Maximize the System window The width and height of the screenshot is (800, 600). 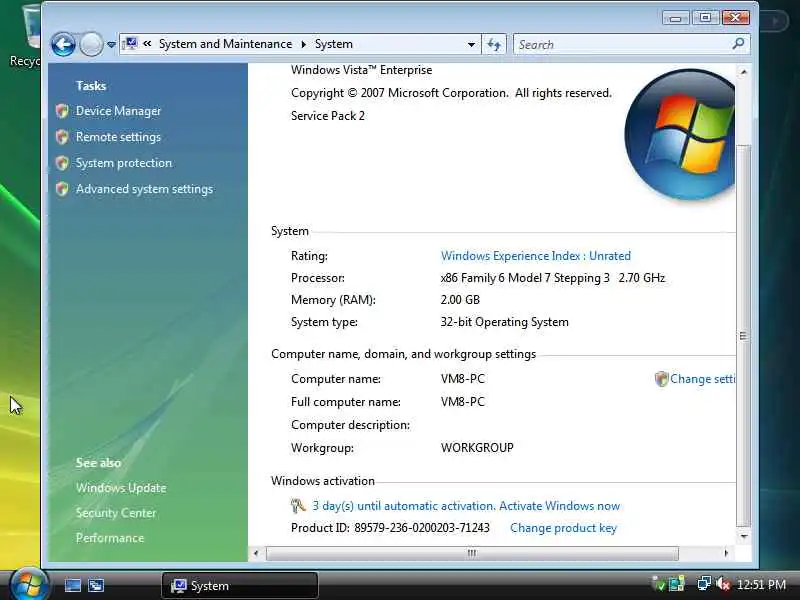click(x=706, y=18)
